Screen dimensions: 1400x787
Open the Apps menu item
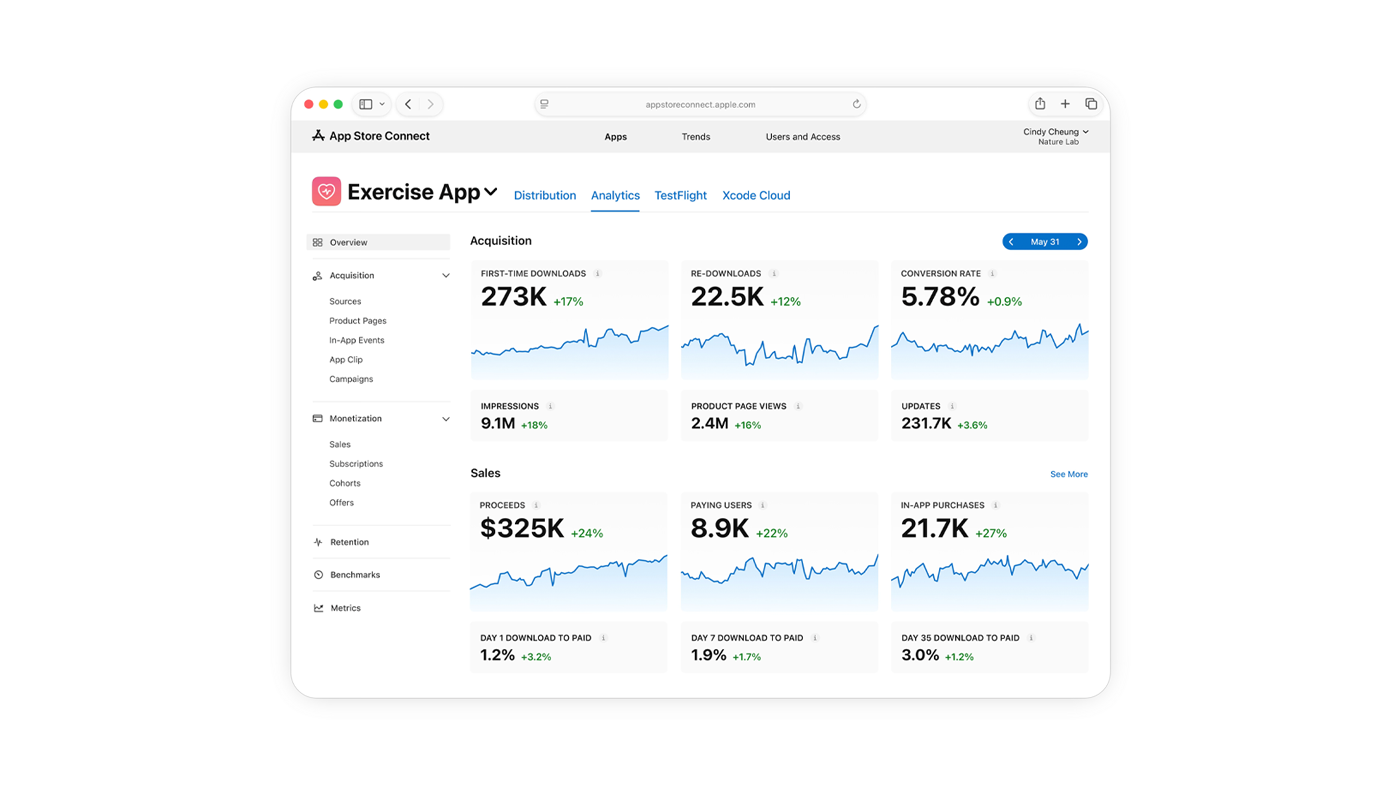[x=616, y=137]
